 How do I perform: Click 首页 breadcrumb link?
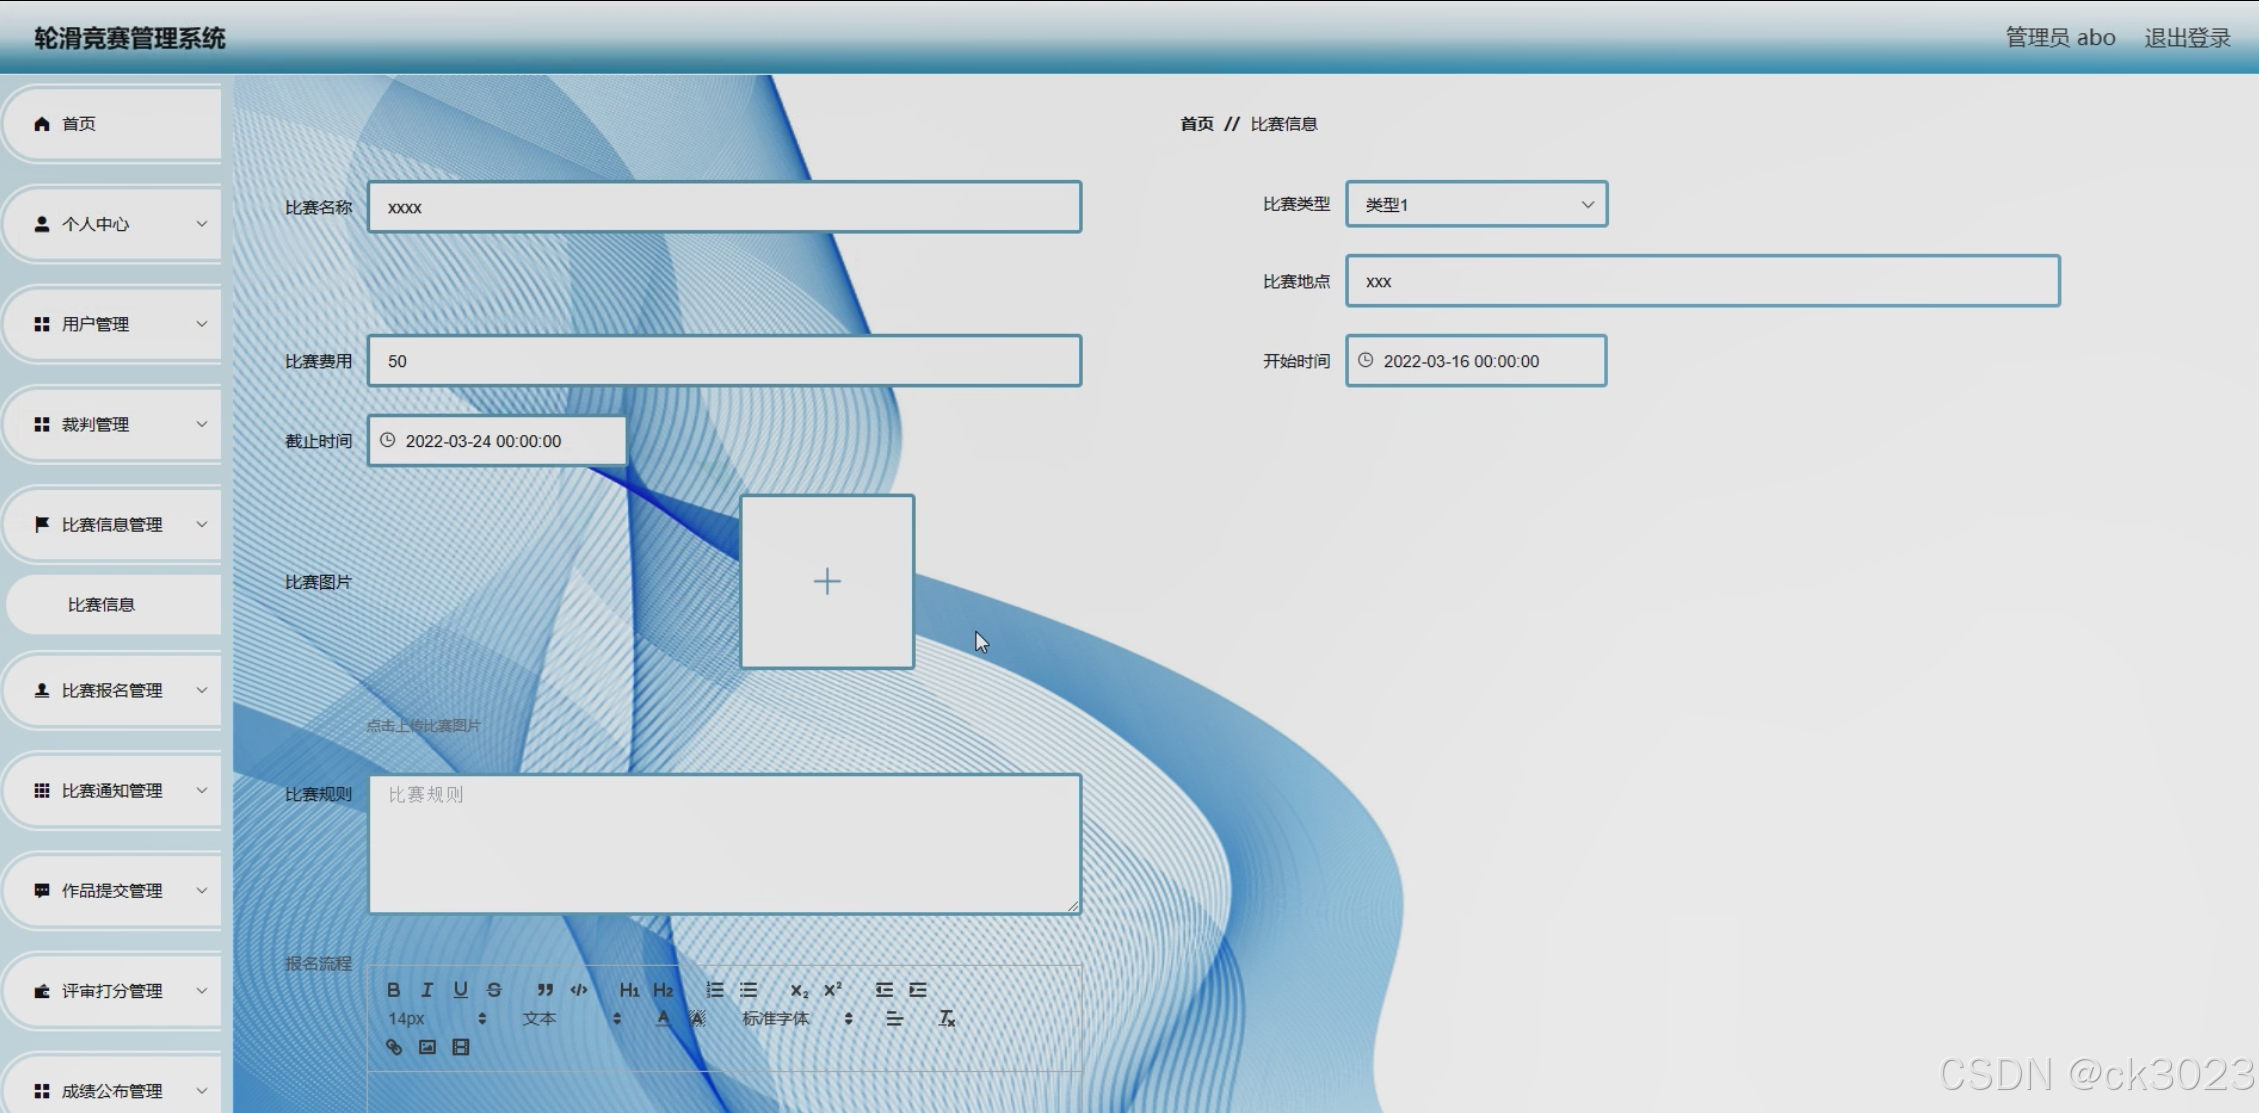pyautogui.click(x=1196, y=124)
